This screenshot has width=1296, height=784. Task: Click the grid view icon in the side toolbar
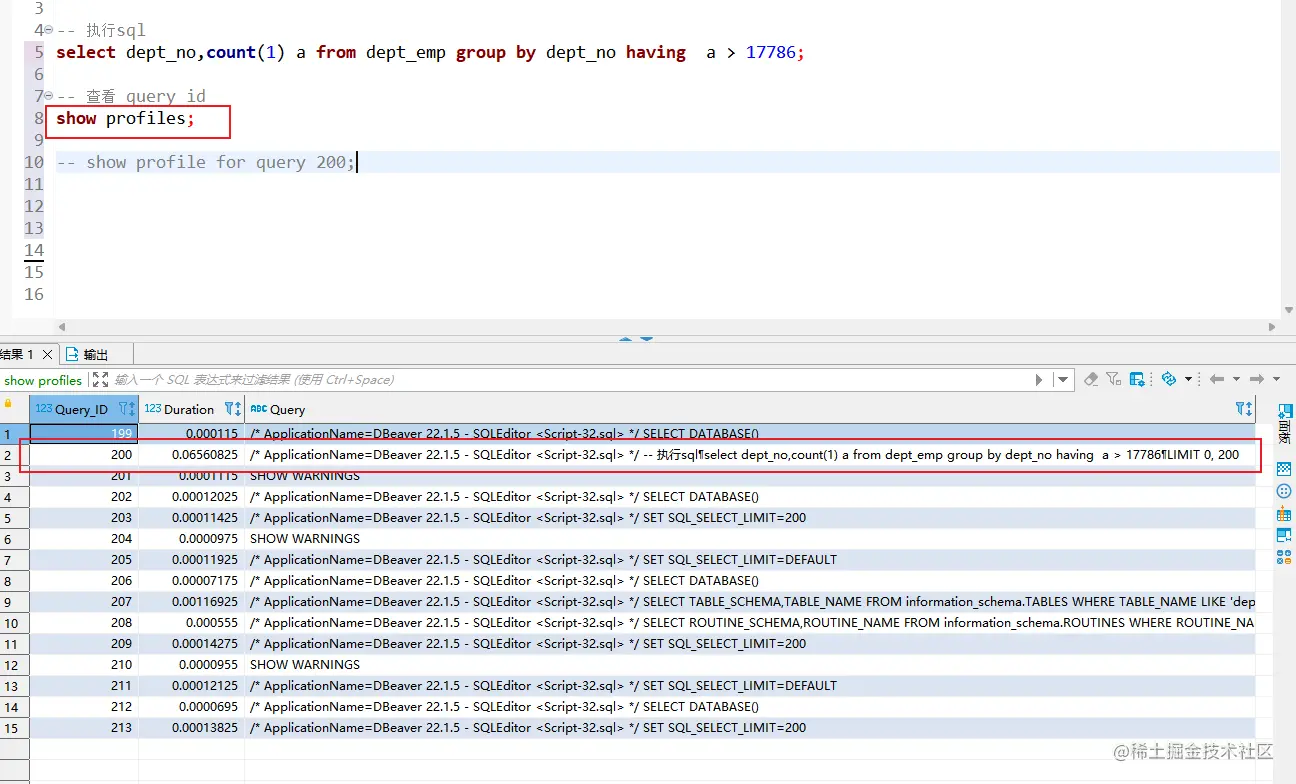coord(1285,469)
